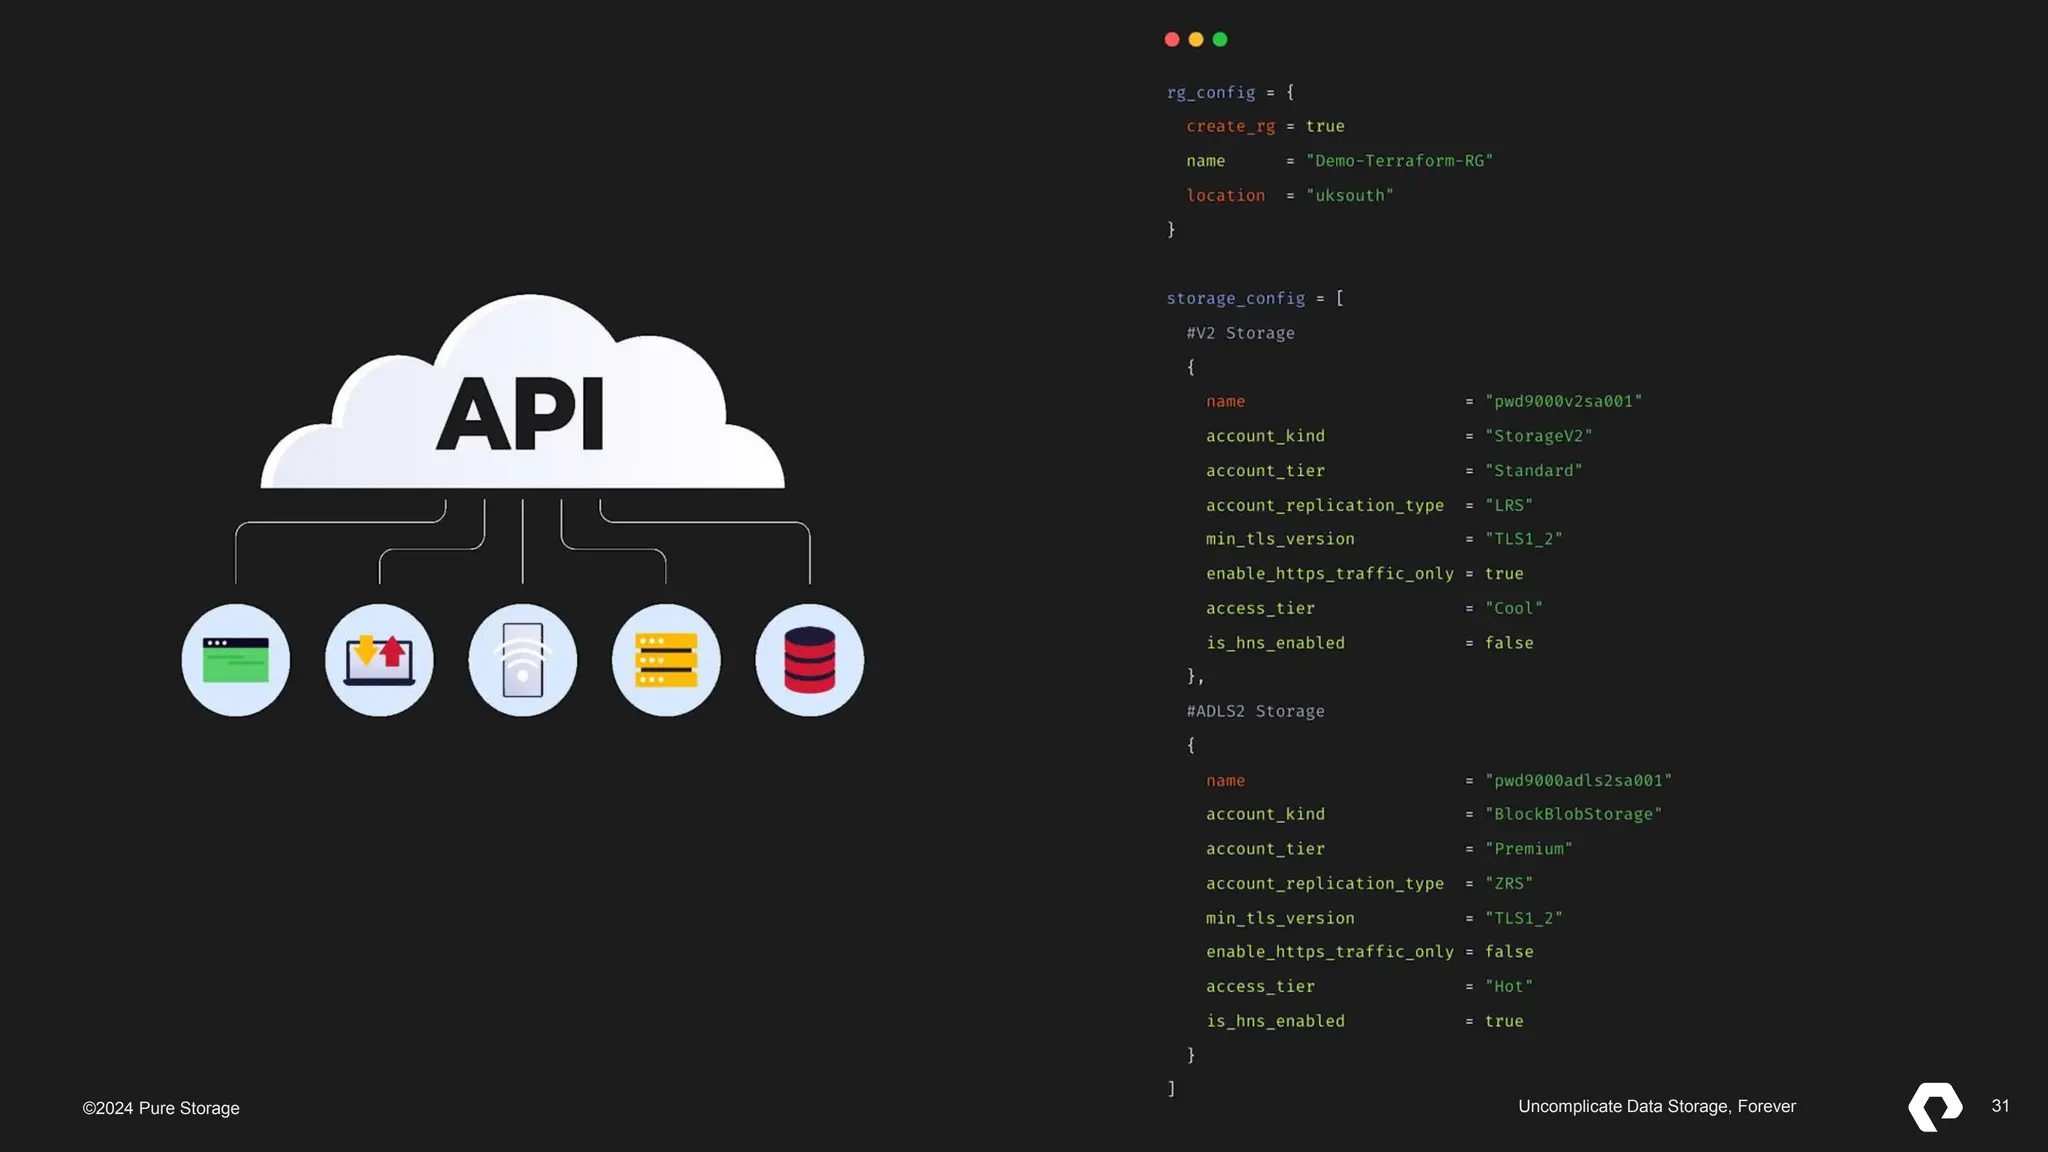2048x1152 pixels.
Task: Select the "Demo-Terraform-RG" string value
Action: (1399, 161)
